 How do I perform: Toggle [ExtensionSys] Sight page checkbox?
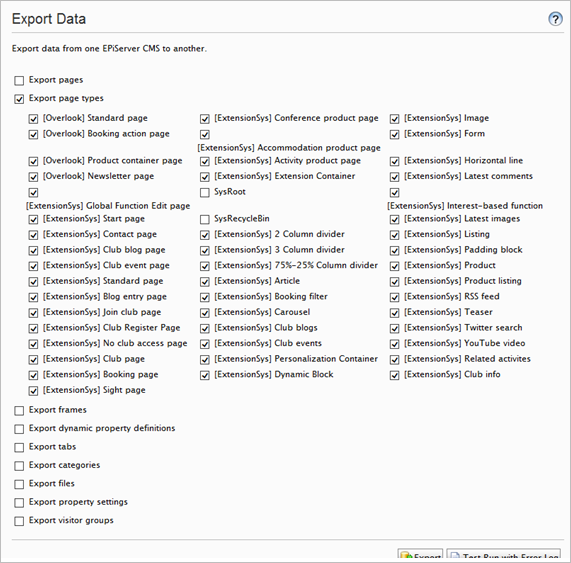[x=33, y=391]
